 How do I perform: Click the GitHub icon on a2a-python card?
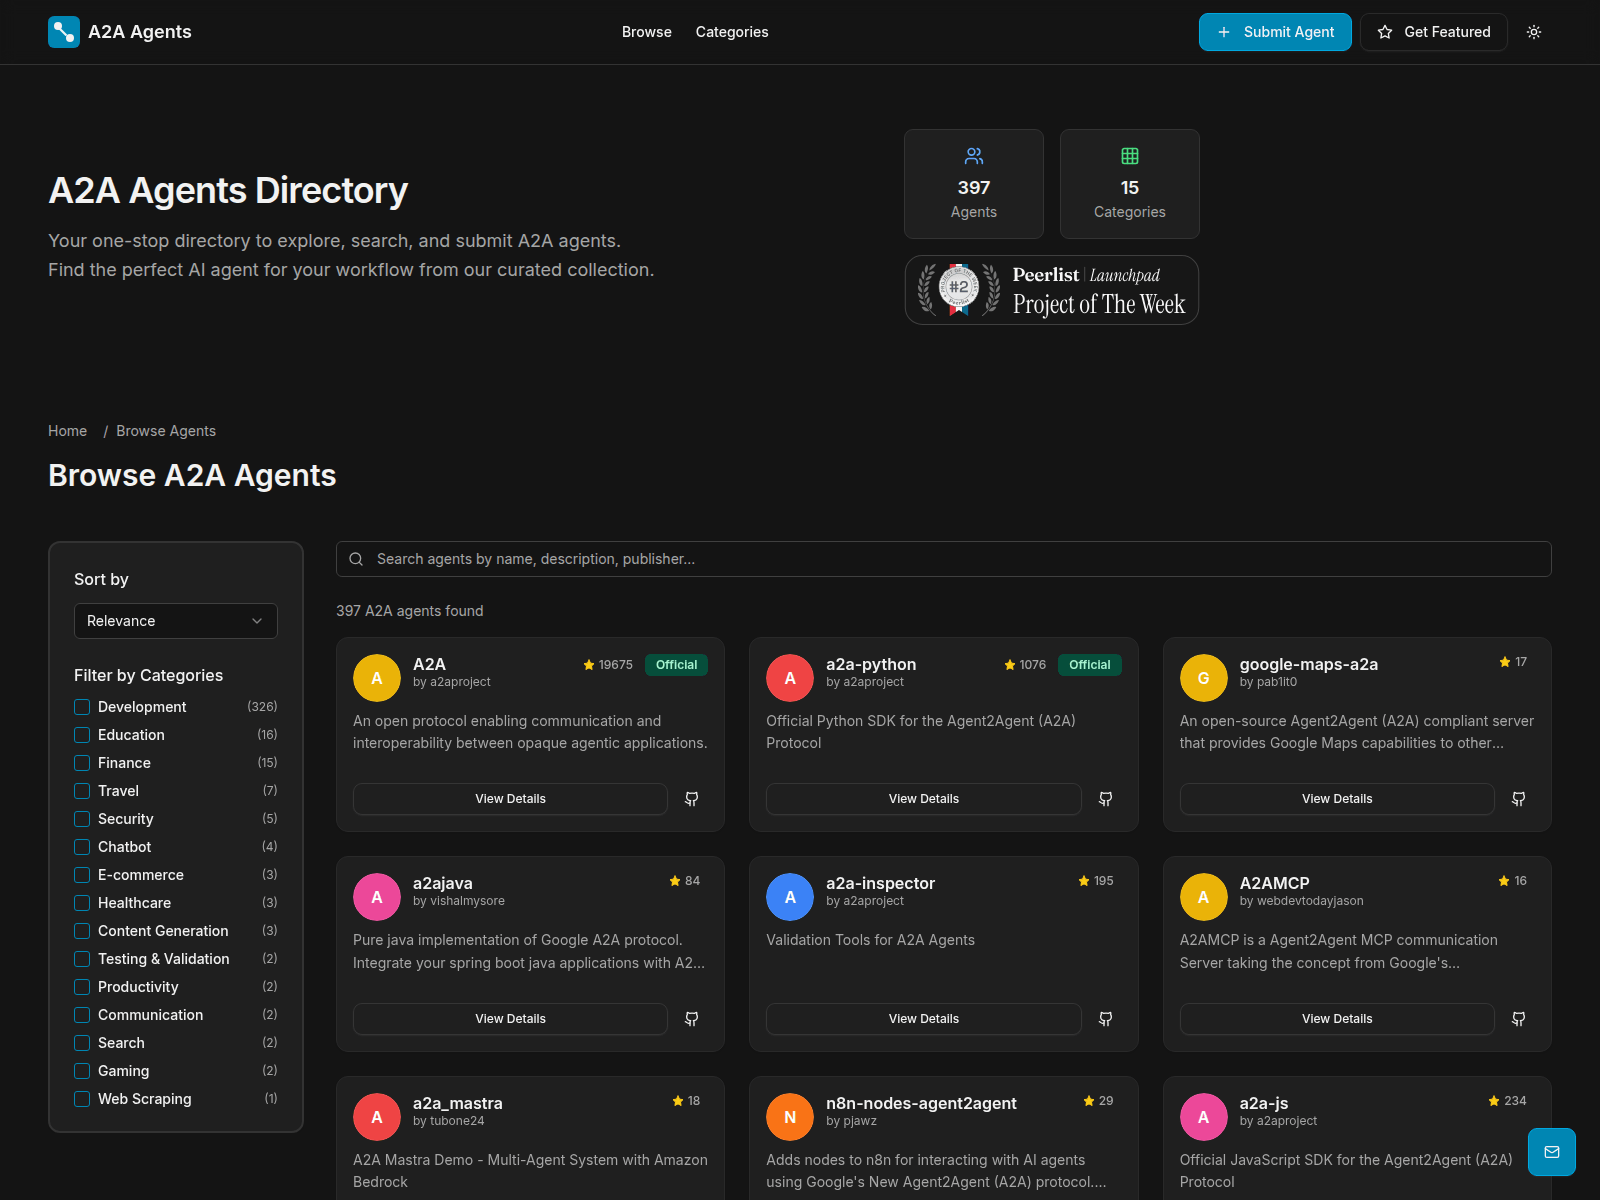(1105, 798)
